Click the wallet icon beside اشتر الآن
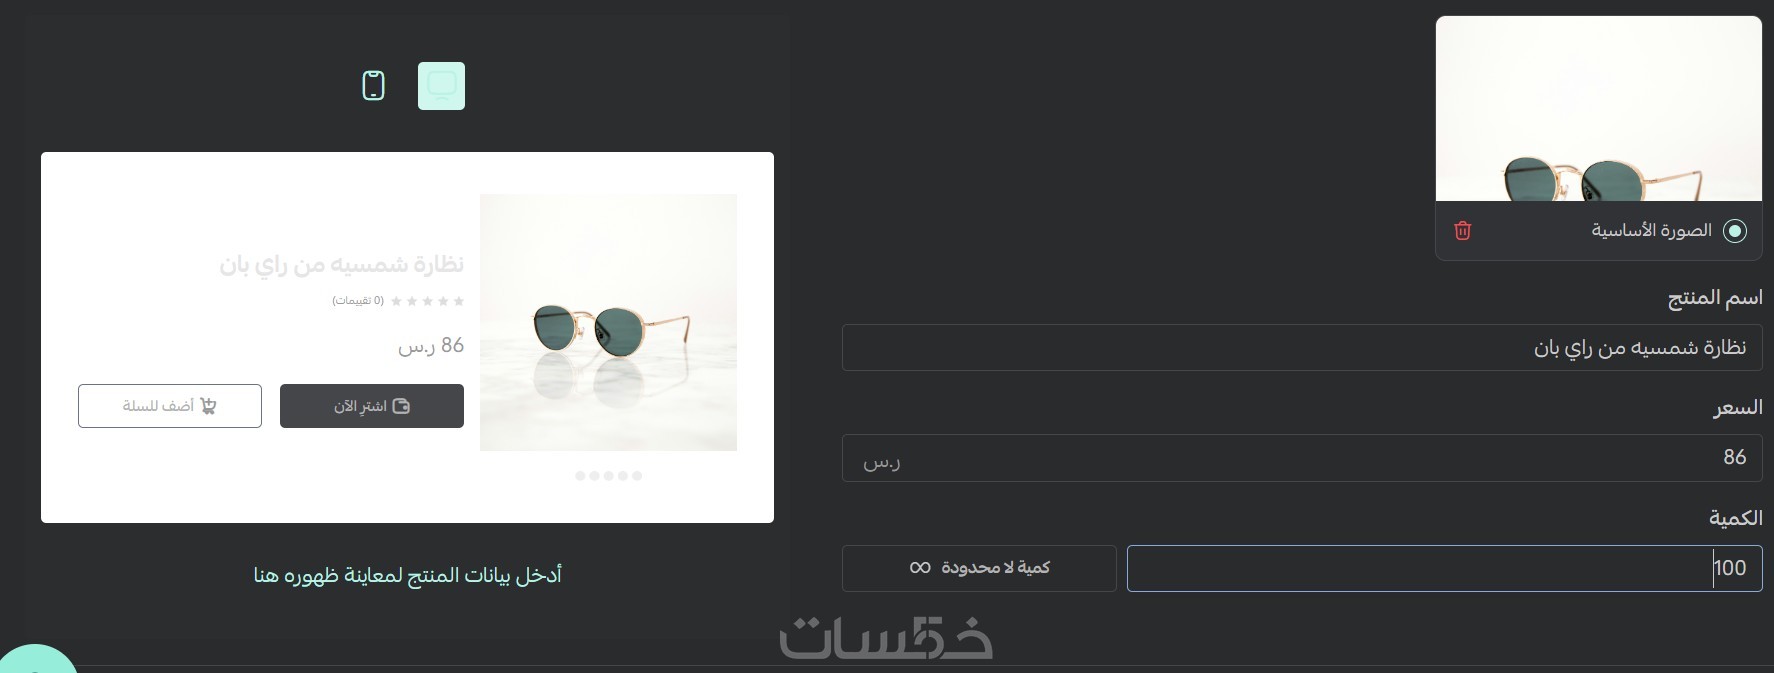 [401, 406]
